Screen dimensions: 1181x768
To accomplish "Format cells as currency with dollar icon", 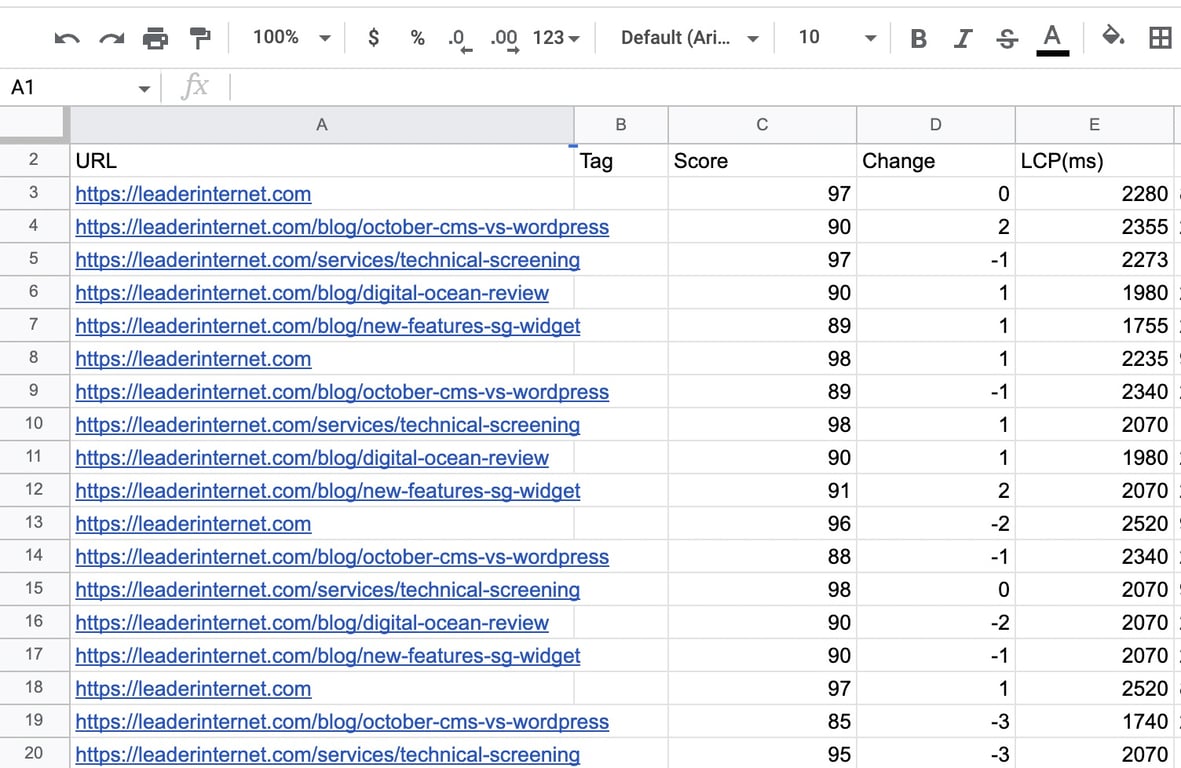I will [x=373, y=38].
